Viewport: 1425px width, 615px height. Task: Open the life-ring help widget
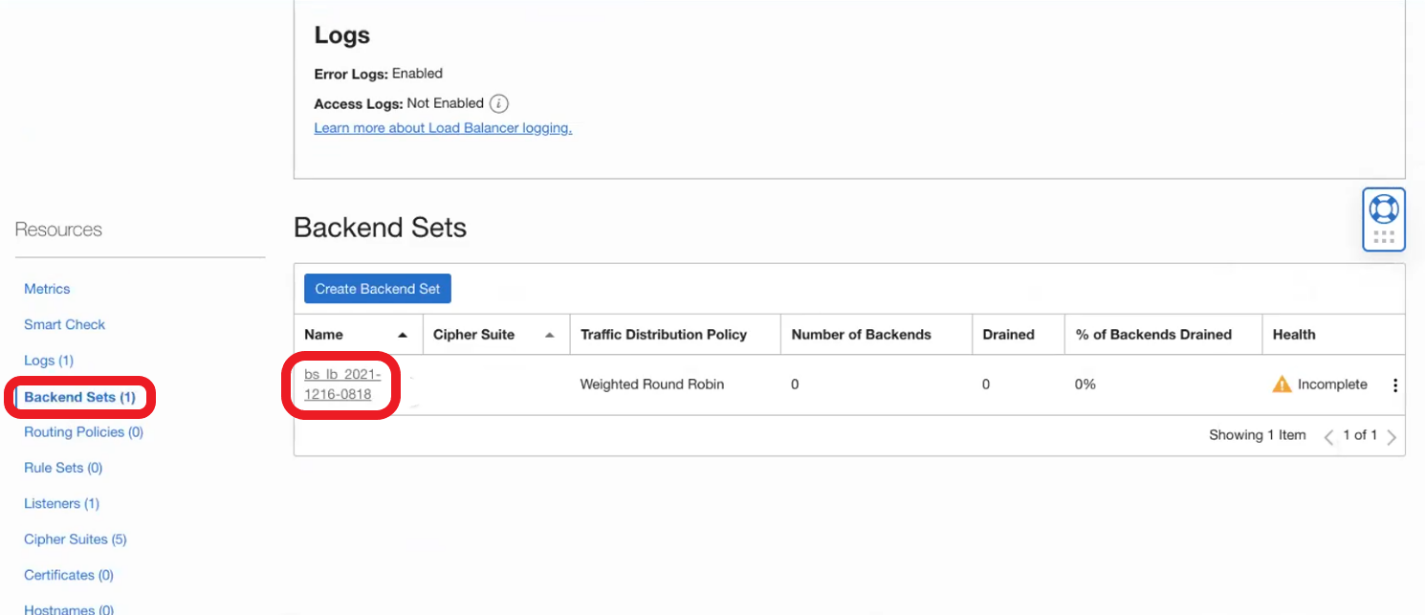tap(1384, 210)
